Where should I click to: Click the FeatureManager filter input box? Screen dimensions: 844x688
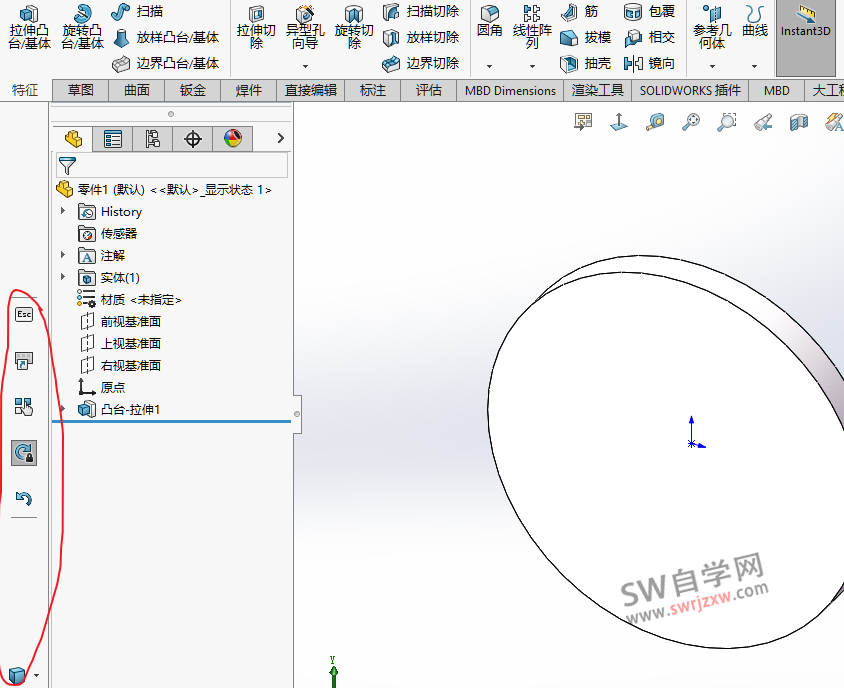(175, 164)
